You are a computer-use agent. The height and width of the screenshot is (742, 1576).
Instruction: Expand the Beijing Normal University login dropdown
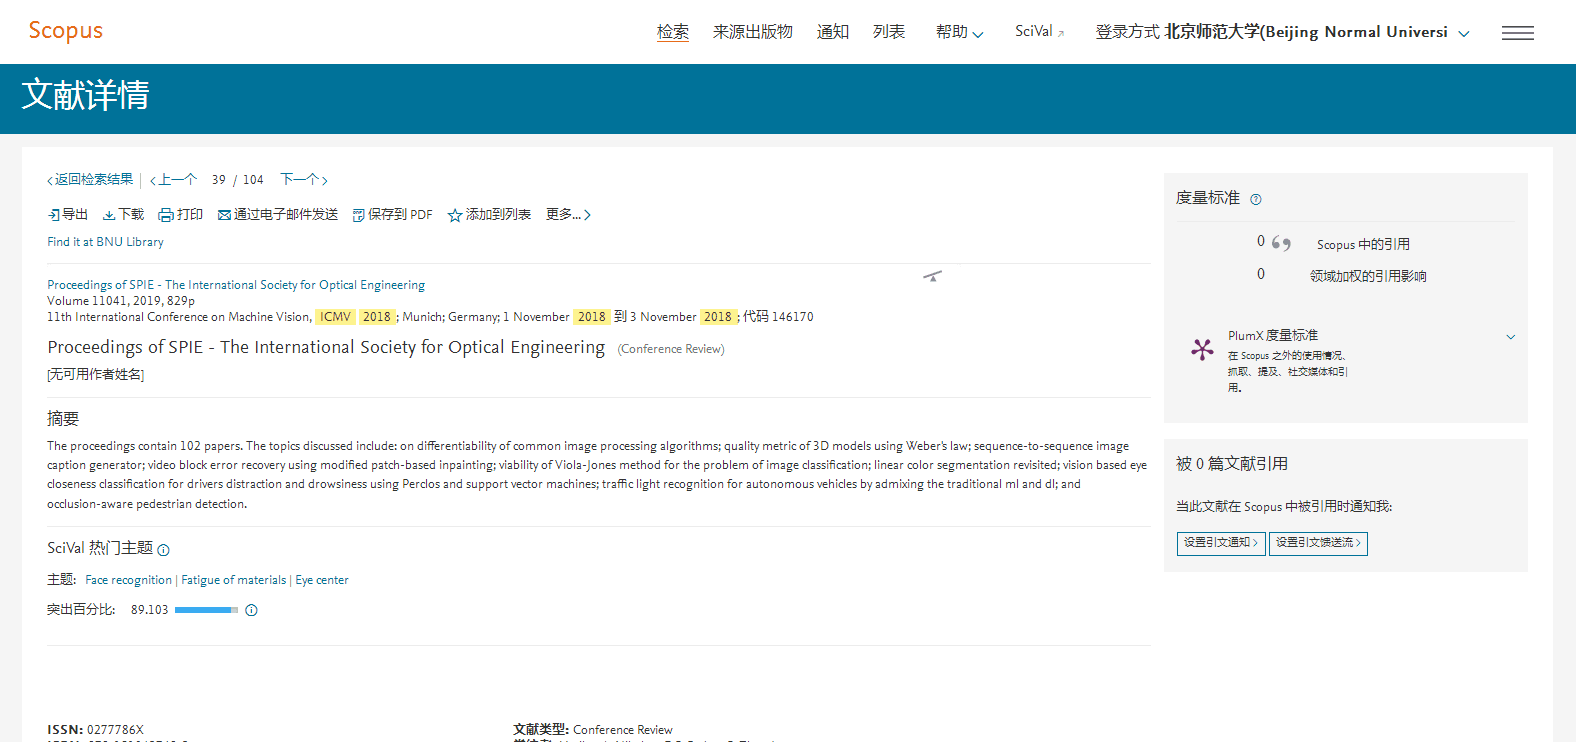click(x=1464, y=33)
